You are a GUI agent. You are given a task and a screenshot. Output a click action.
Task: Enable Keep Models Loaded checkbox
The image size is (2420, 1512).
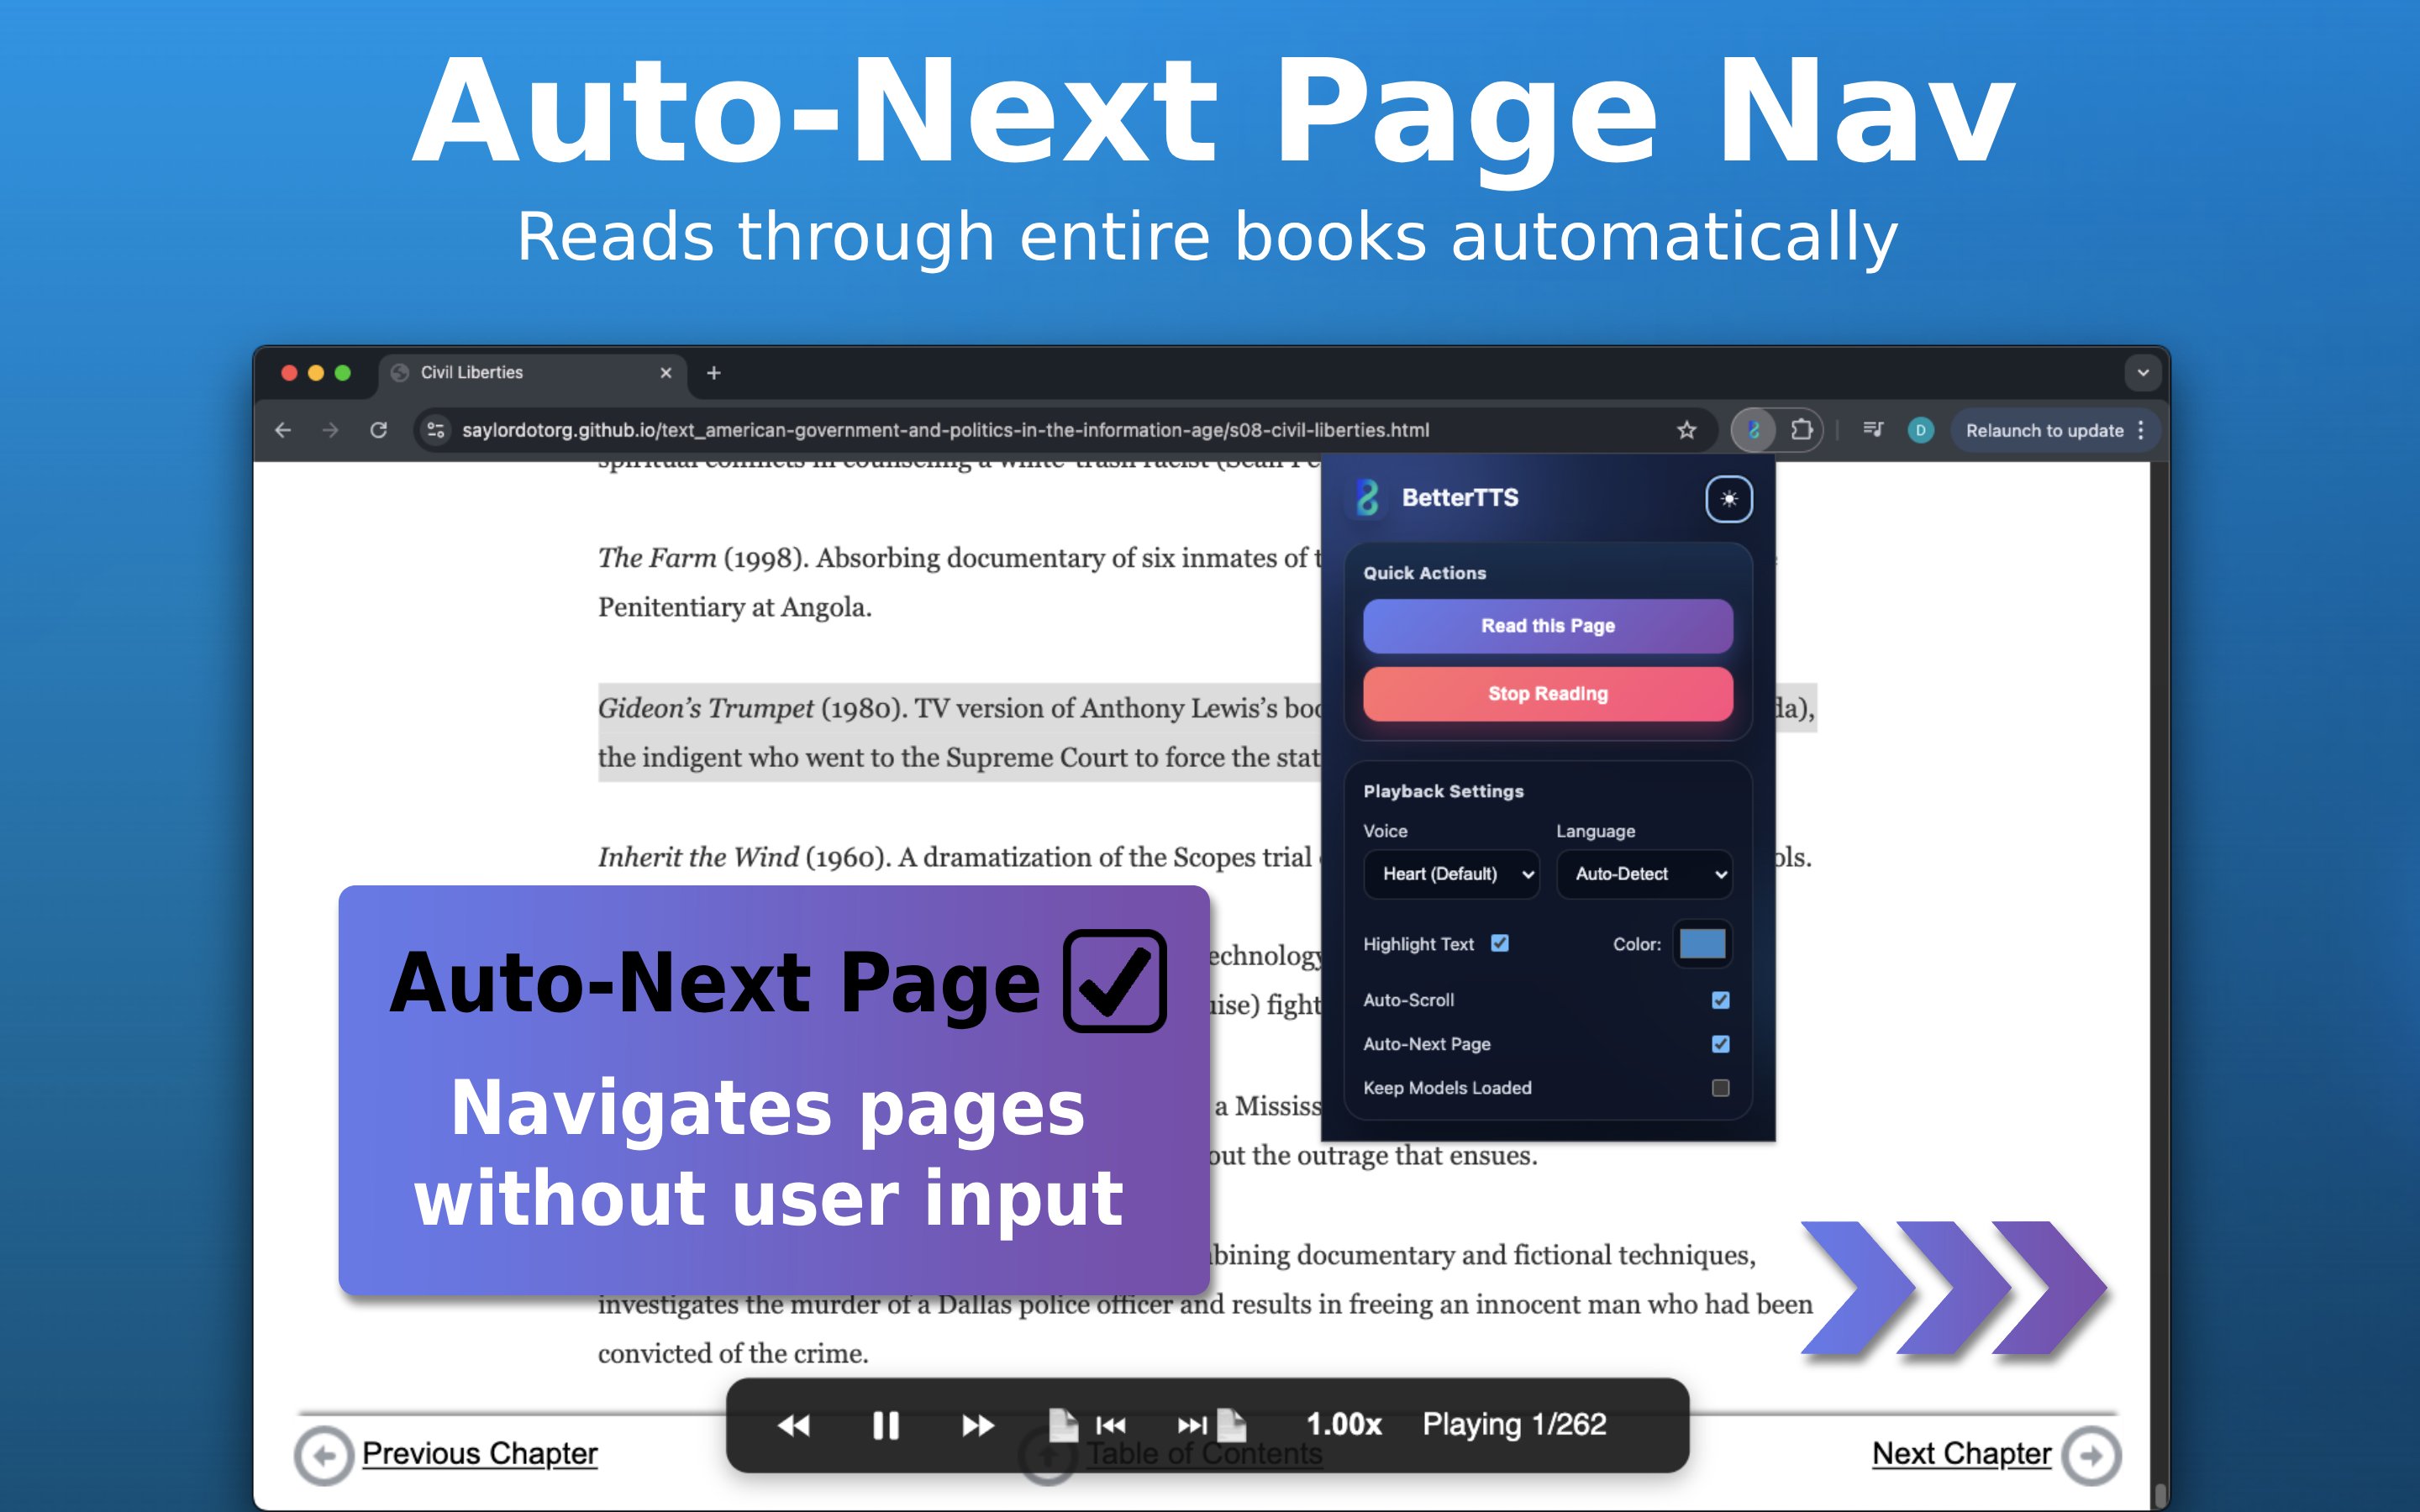[1721, 1088]
